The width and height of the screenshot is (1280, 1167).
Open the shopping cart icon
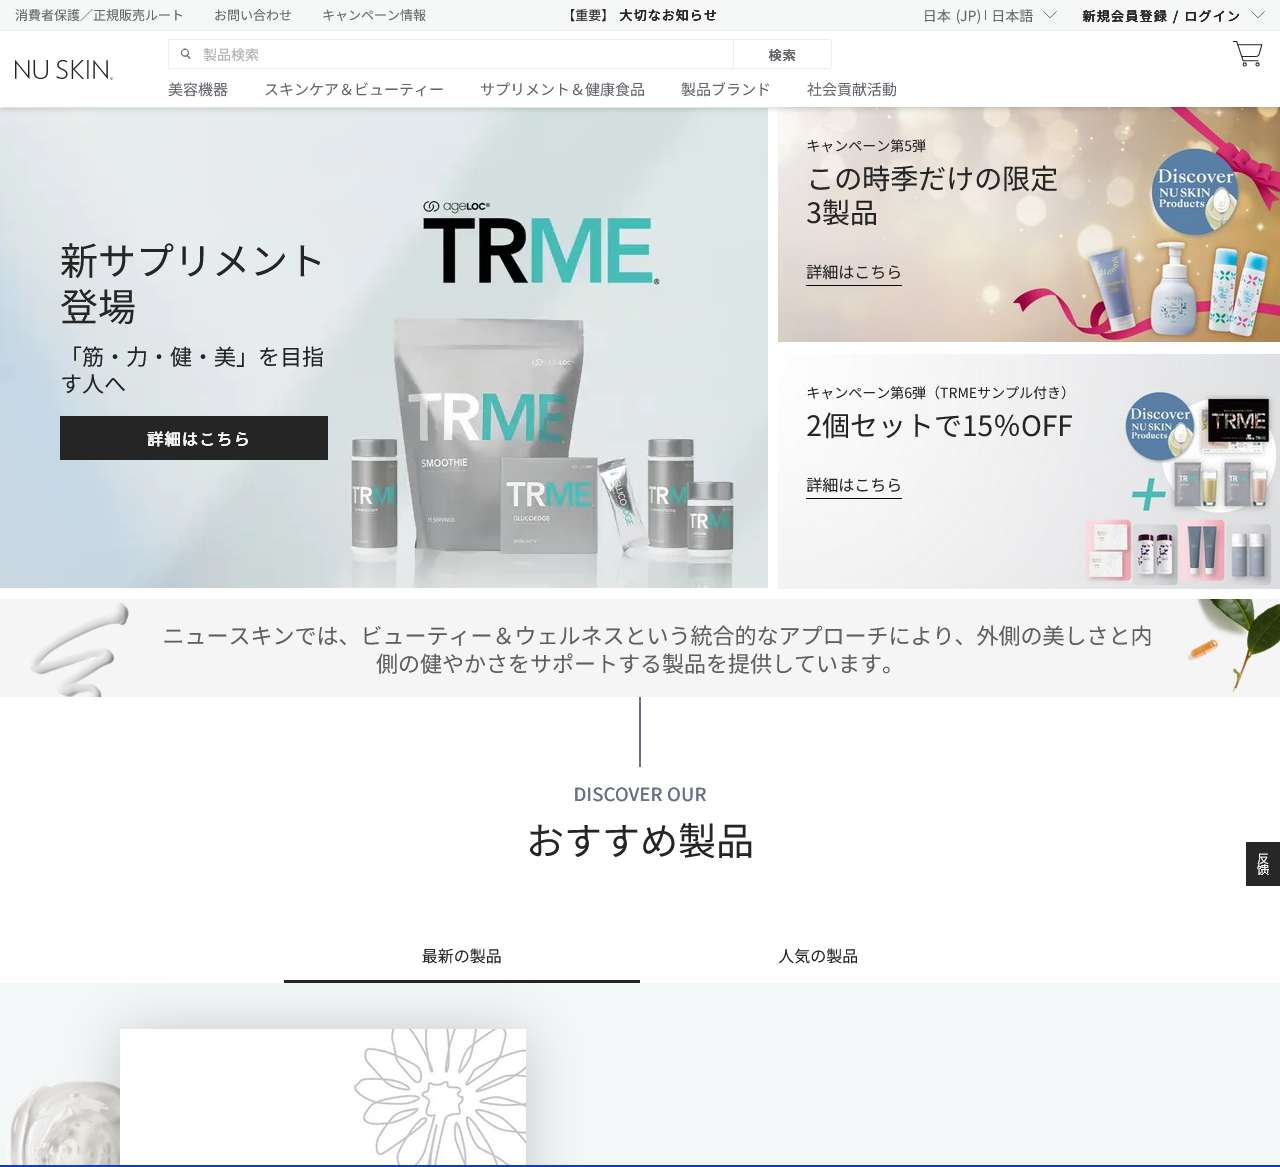pyautogui.click(x=1247, y=54)
